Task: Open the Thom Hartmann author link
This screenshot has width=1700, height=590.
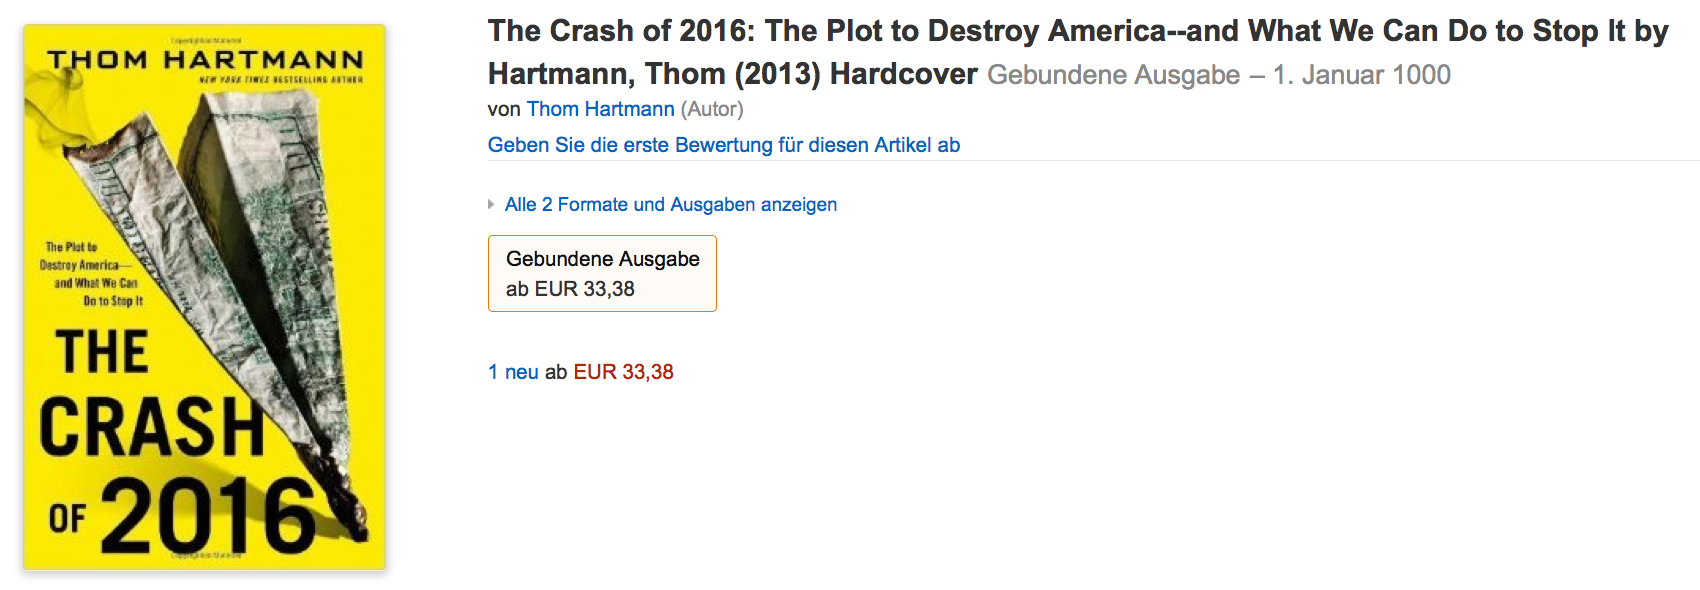Action: coord(600,109)
